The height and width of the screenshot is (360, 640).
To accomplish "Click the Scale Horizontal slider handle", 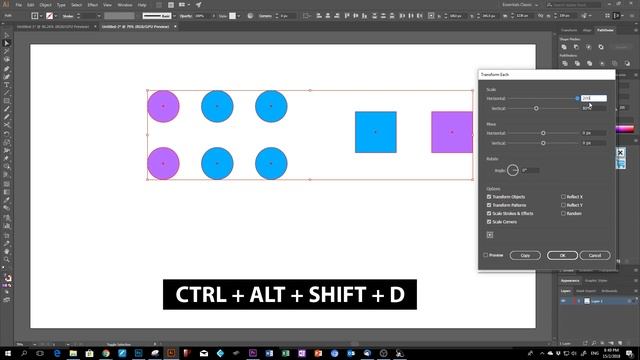I will (577, 98).
